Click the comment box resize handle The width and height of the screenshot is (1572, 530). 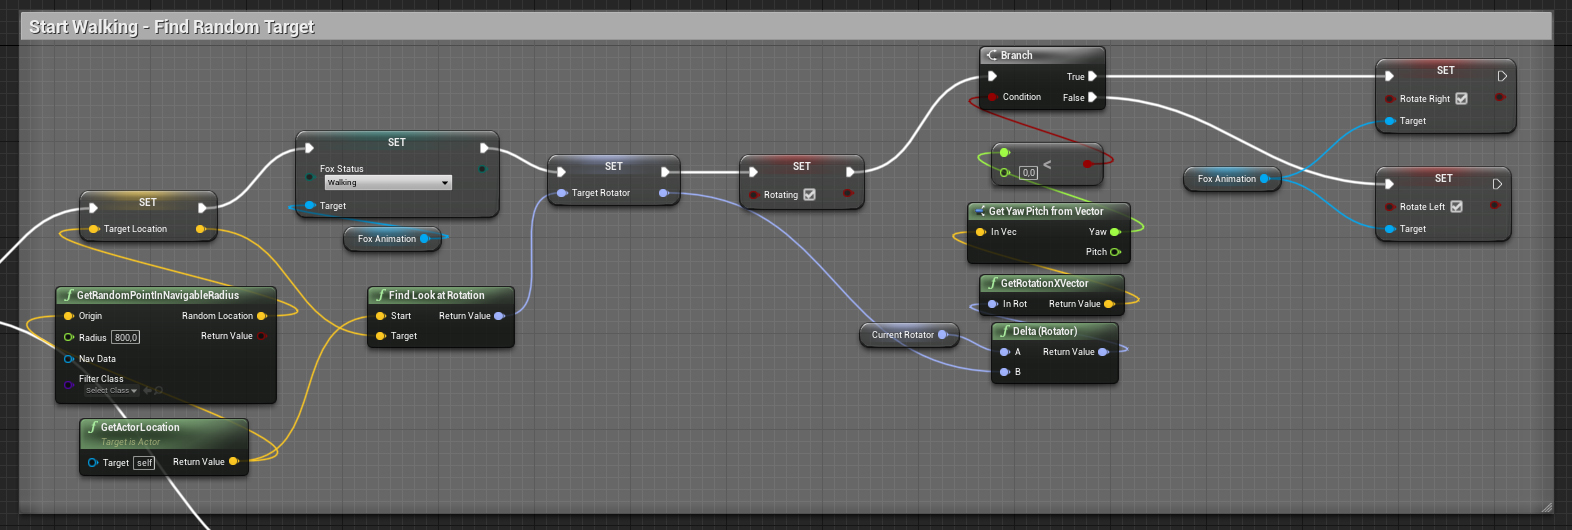click(x=1546, y=507)
